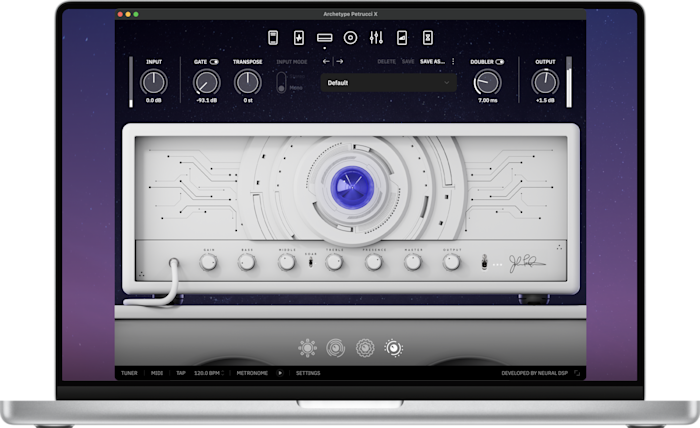Click the Tap tempo button
Viewport: 700px width, 428px height.
(x=181, y=373)
